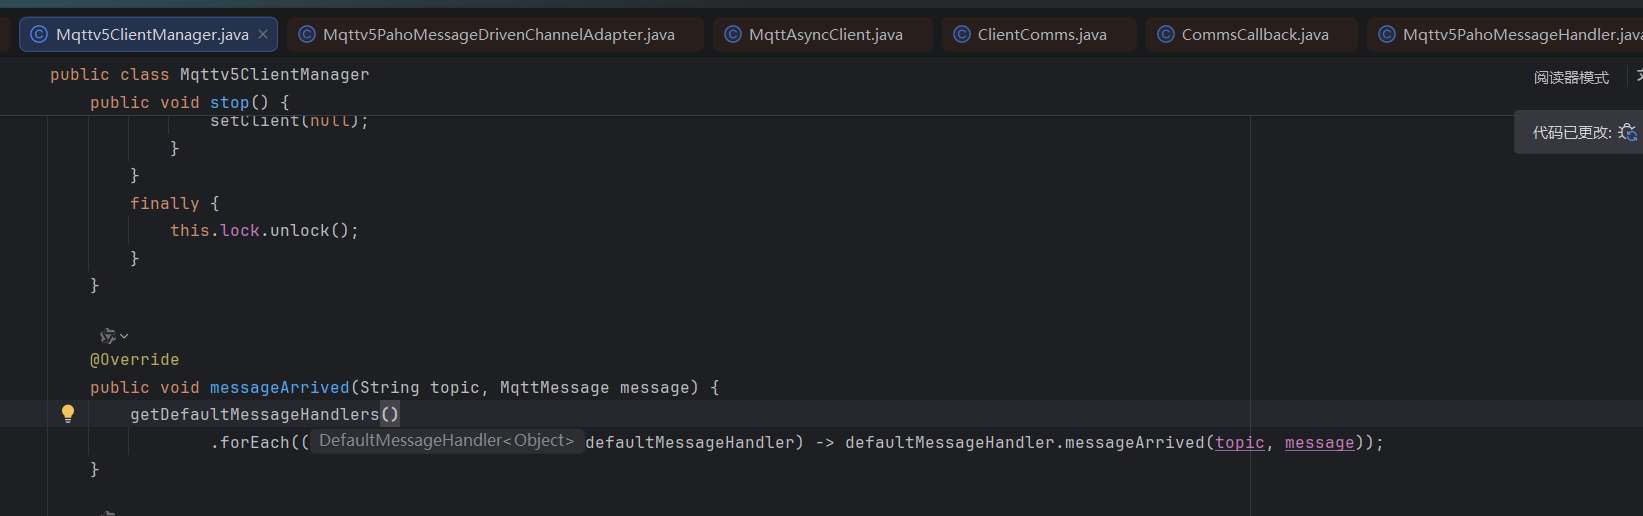Click the DefaultMessageHandler<Object> inlay hint
The width and height of the screenshot is (1643, 516).
[x=446, y=441]
